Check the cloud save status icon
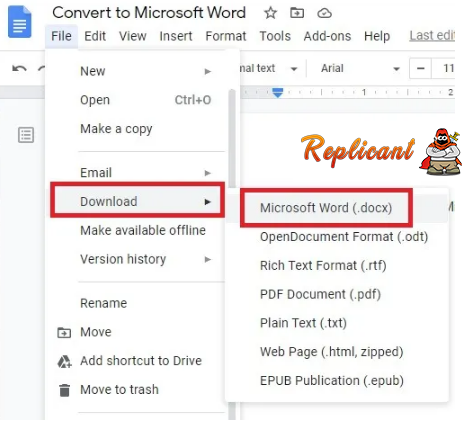Screen dimensions: 473x436 click(324, 13)
